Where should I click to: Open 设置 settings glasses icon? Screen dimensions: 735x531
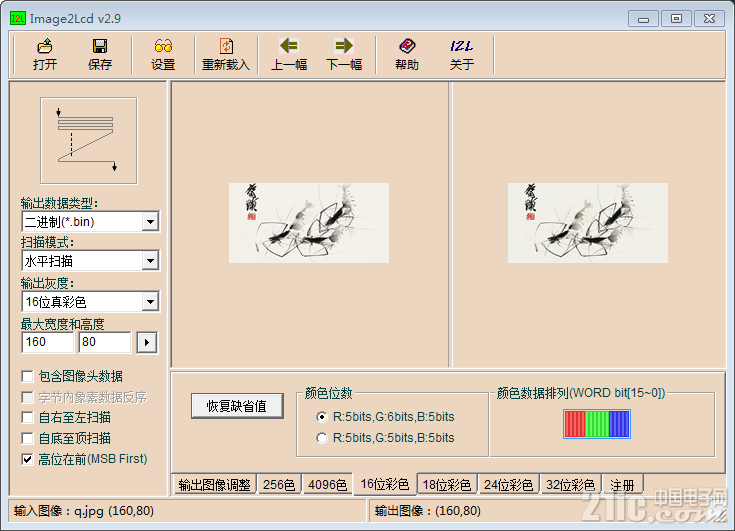coord(163,54)
